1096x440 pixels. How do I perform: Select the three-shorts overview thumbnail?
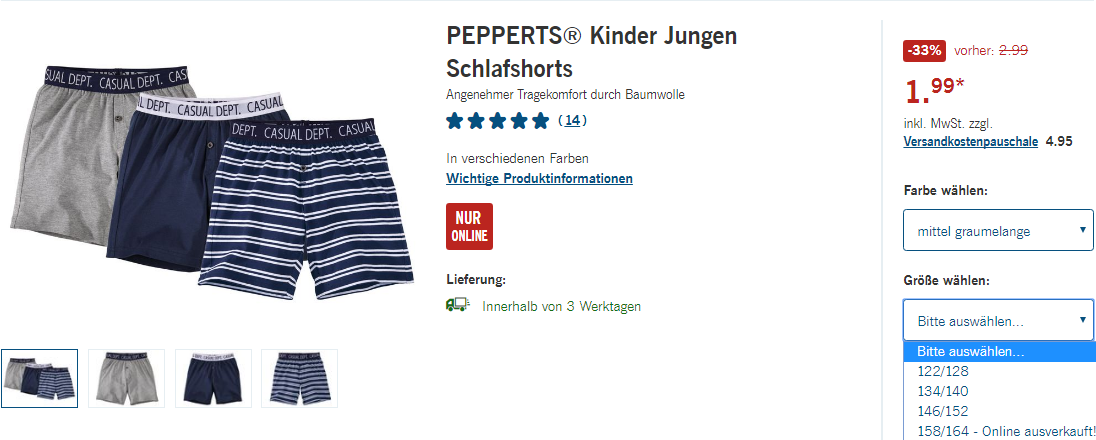click(x=40, y=378)
